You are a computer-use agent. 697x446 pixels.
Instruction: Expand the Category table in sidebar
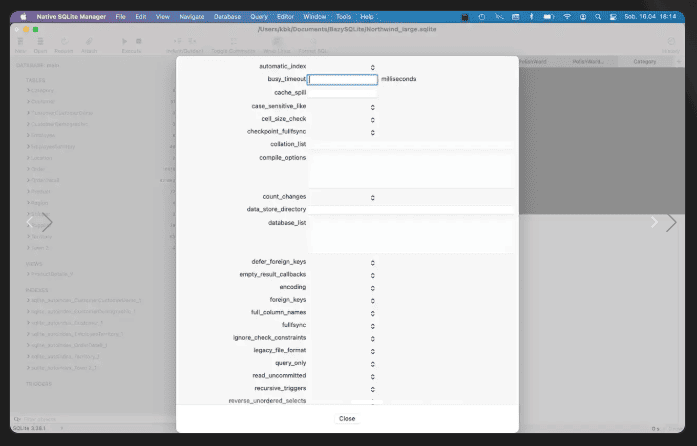(x=28, y=90)
